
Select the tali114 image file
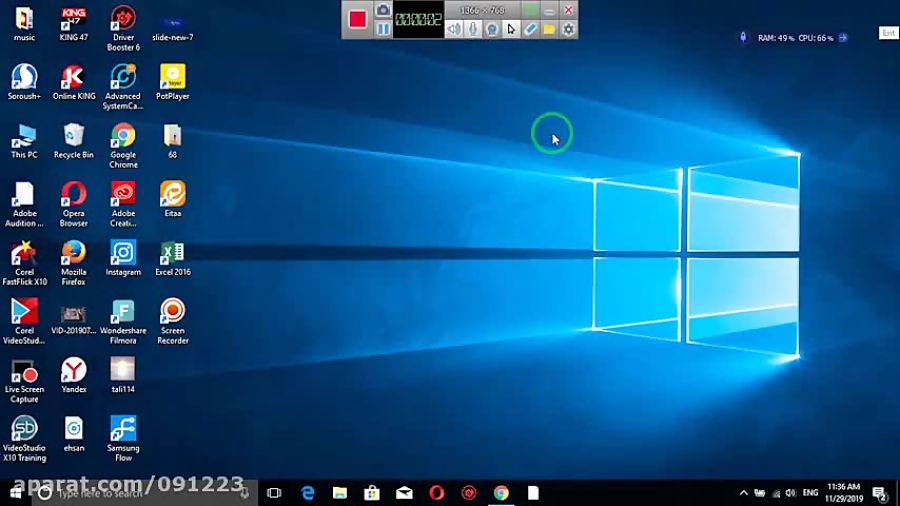point(123,376)
